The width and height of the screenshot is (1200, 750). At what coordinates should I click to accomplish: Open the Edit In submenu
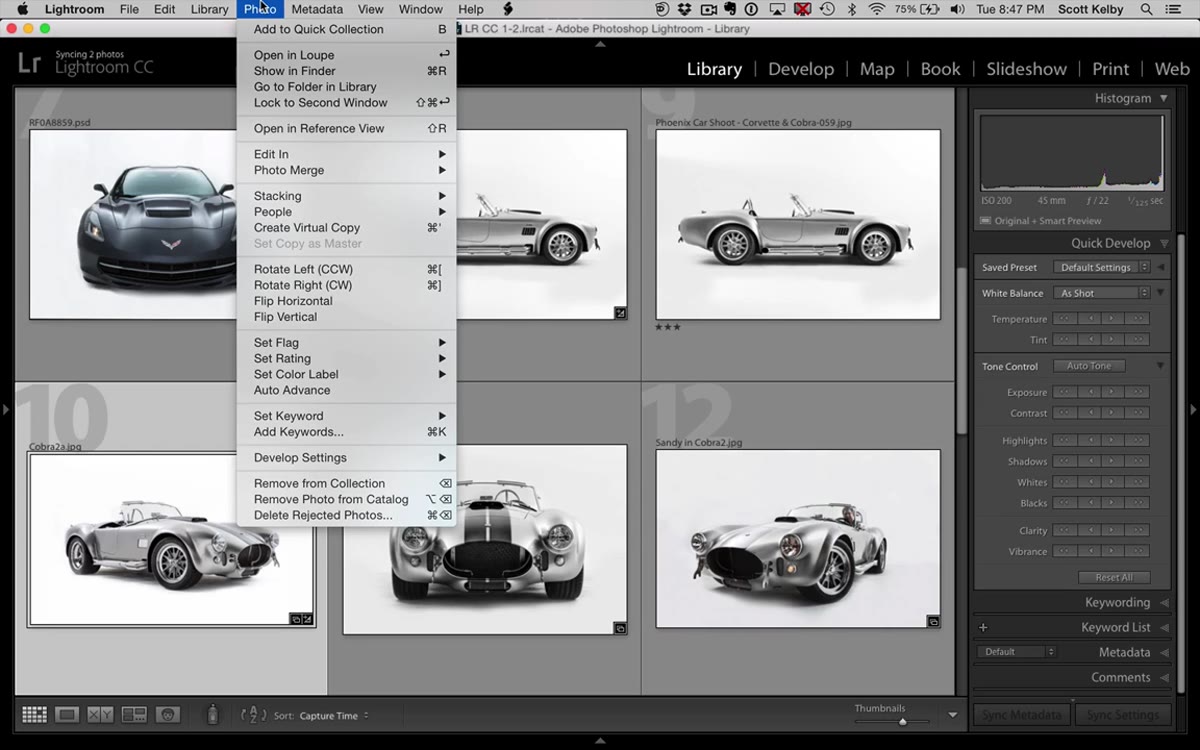click(x=346, y=154)
